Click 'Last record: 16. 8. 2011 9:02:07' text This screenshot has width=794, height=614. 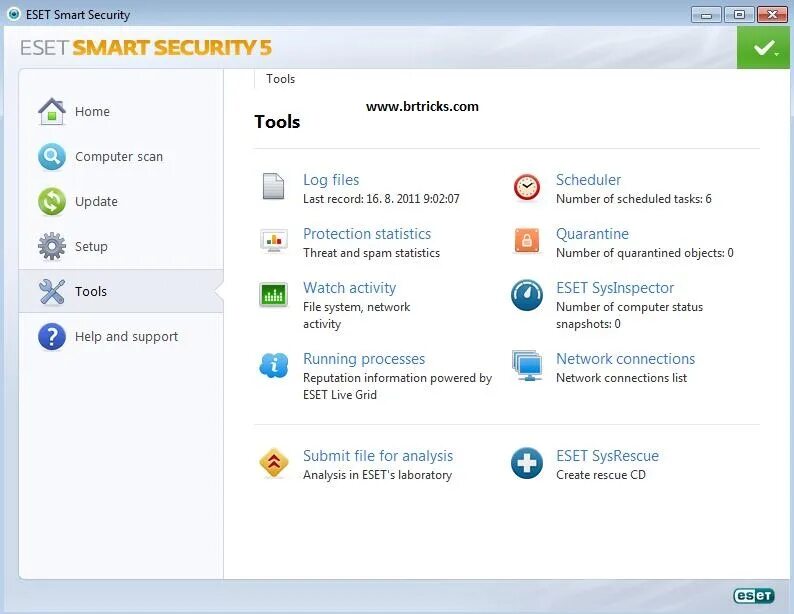click(x=381, y=199)
